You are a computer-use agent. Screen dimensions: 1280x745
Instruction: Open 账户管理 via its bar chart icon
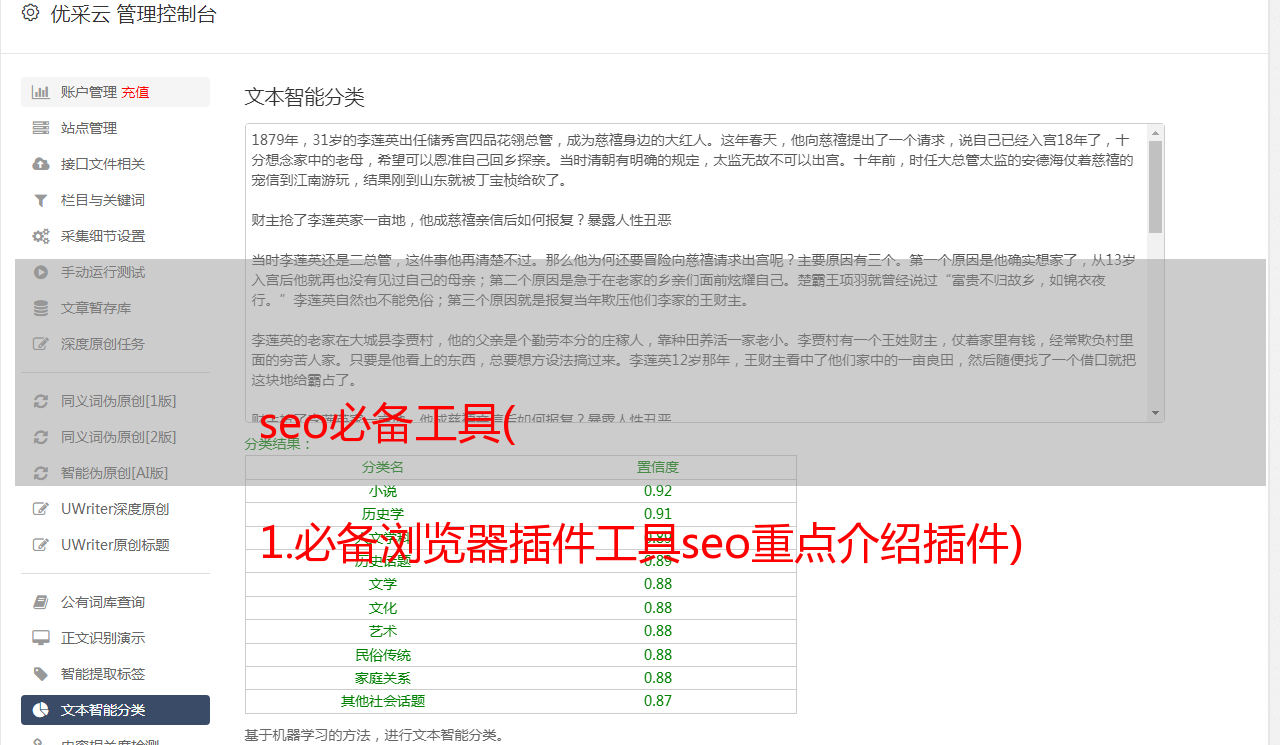(41, 92)
